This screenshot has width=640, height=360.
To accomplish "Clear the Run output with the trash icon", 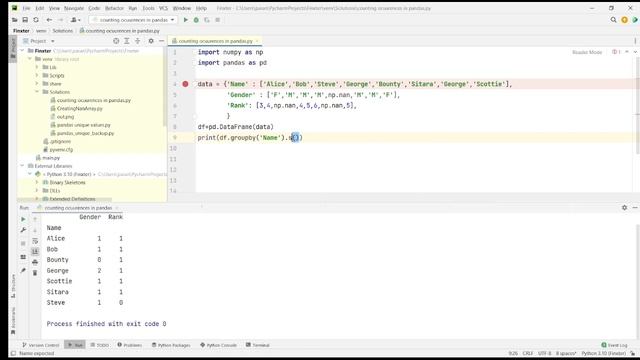I will [x=35, y=273].
